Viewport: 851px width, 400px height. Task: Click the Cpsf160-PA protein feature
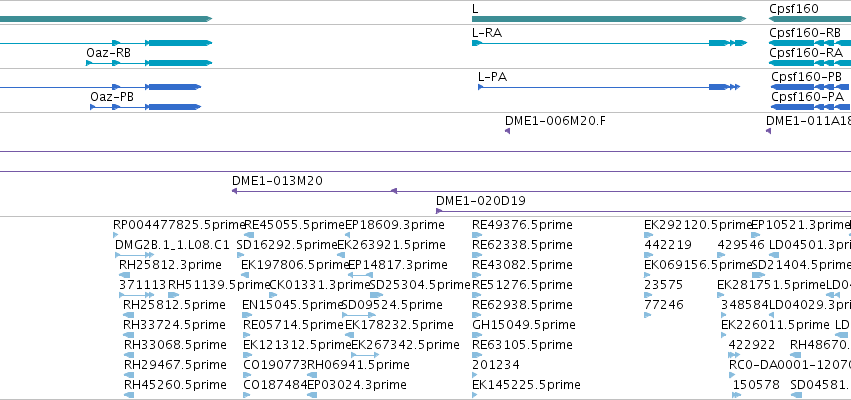811,107
